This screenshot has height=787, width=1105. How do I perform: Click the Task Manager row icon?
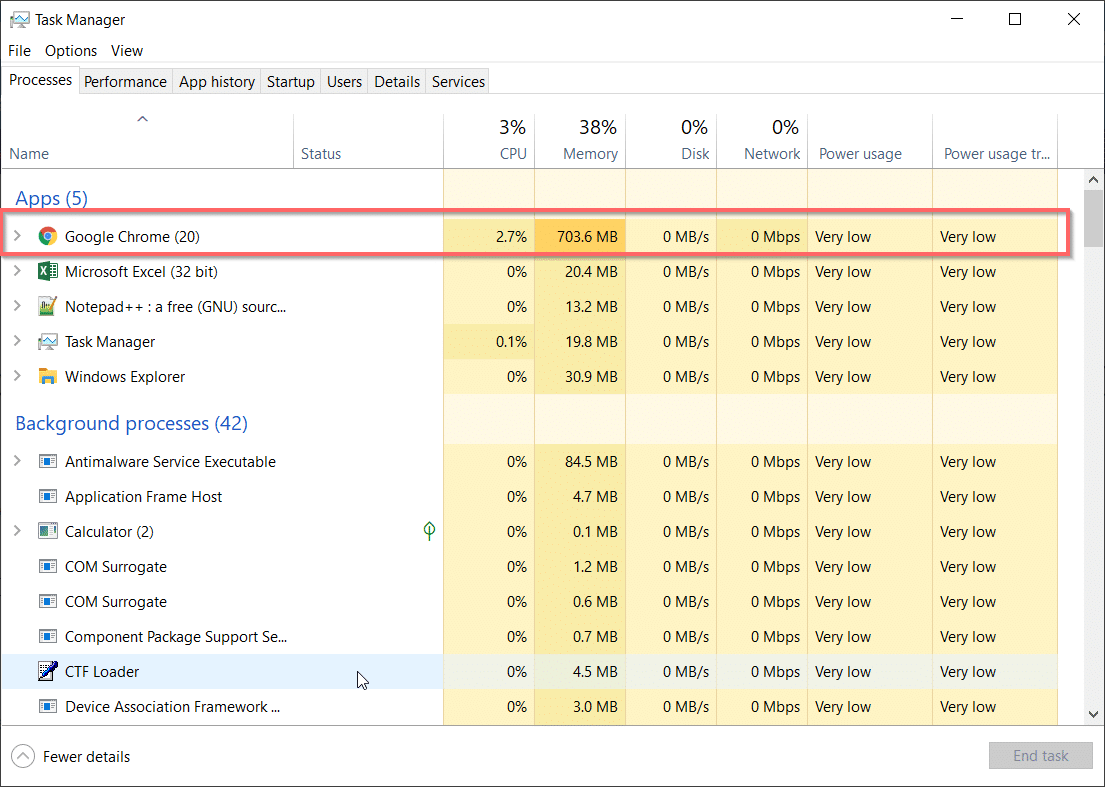pos(48,342)
